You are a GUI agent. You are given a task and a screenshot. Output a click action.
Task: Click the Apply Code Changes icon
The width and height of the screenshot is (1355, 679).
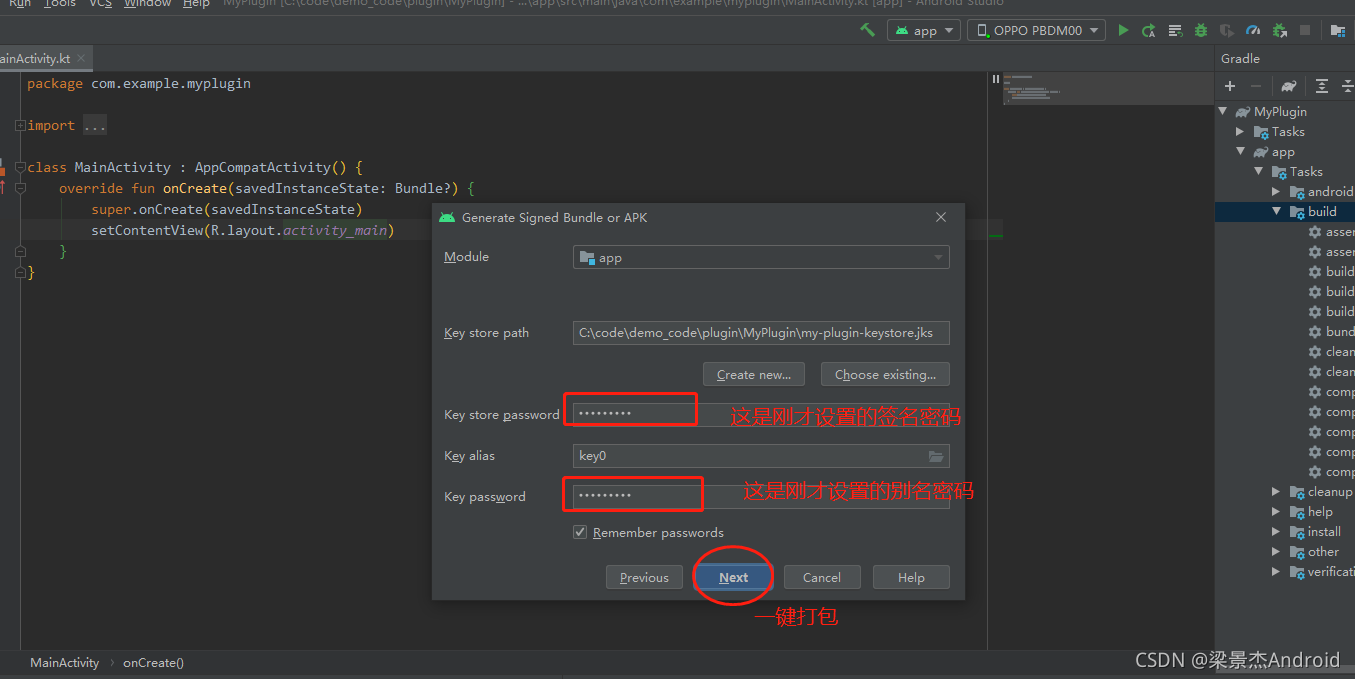point(1175,30)
